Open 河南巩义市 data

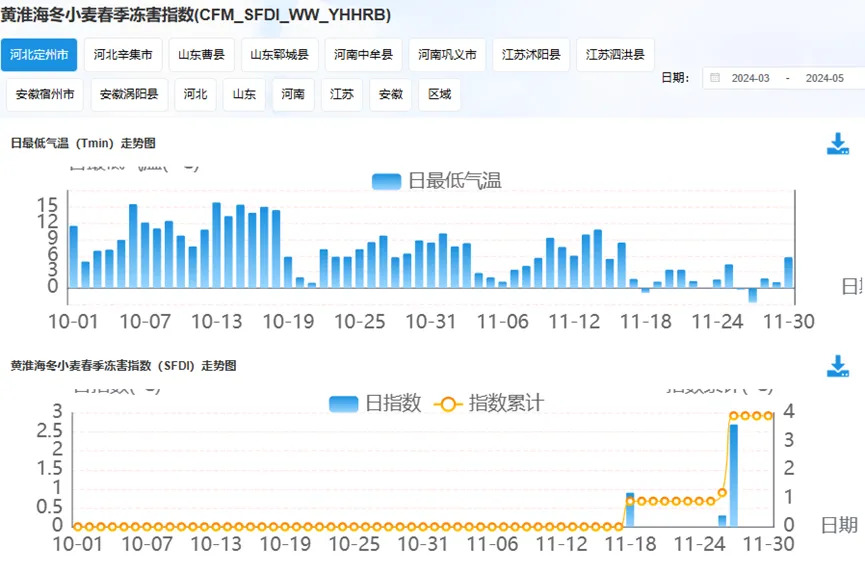447,55
